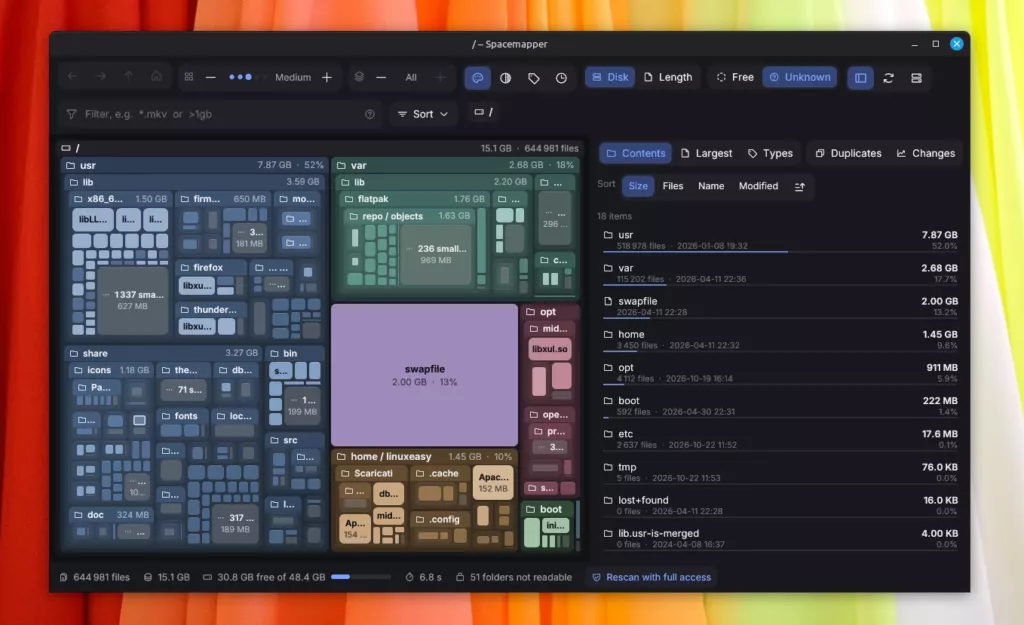Click the firefox folder in treemap
The height and width of the screenshot is (625, 1024).
pyautogui.click(x=211, y=267)
